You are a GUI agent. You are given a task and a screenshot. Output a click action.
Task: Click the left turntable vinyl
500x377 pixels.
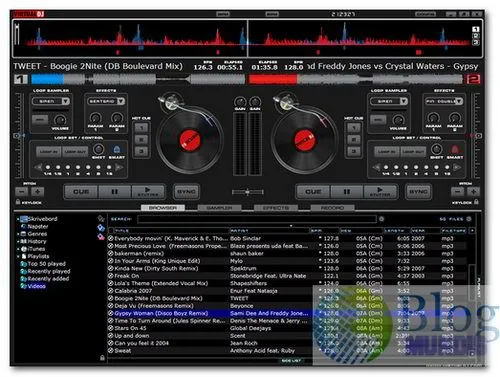pyautogui.click(x=190, y=140)
